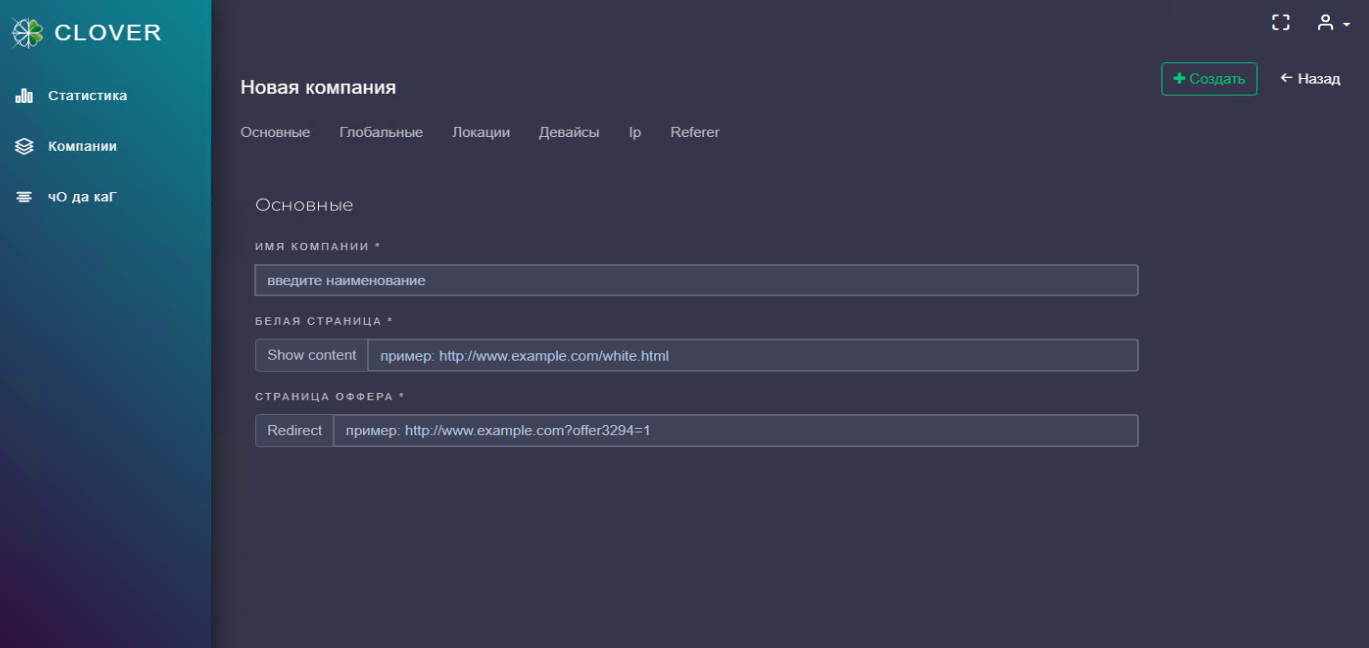Switch to the Основные tab
Screen dimensions: 1369x648
click(275, 133)
